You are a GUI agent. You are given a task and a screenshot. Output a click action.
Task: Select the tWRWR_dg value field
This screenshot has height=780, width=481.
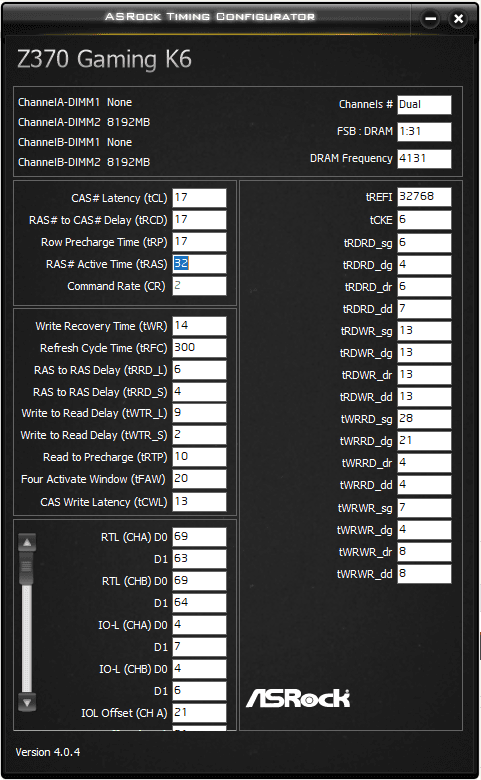pos(424,529)
